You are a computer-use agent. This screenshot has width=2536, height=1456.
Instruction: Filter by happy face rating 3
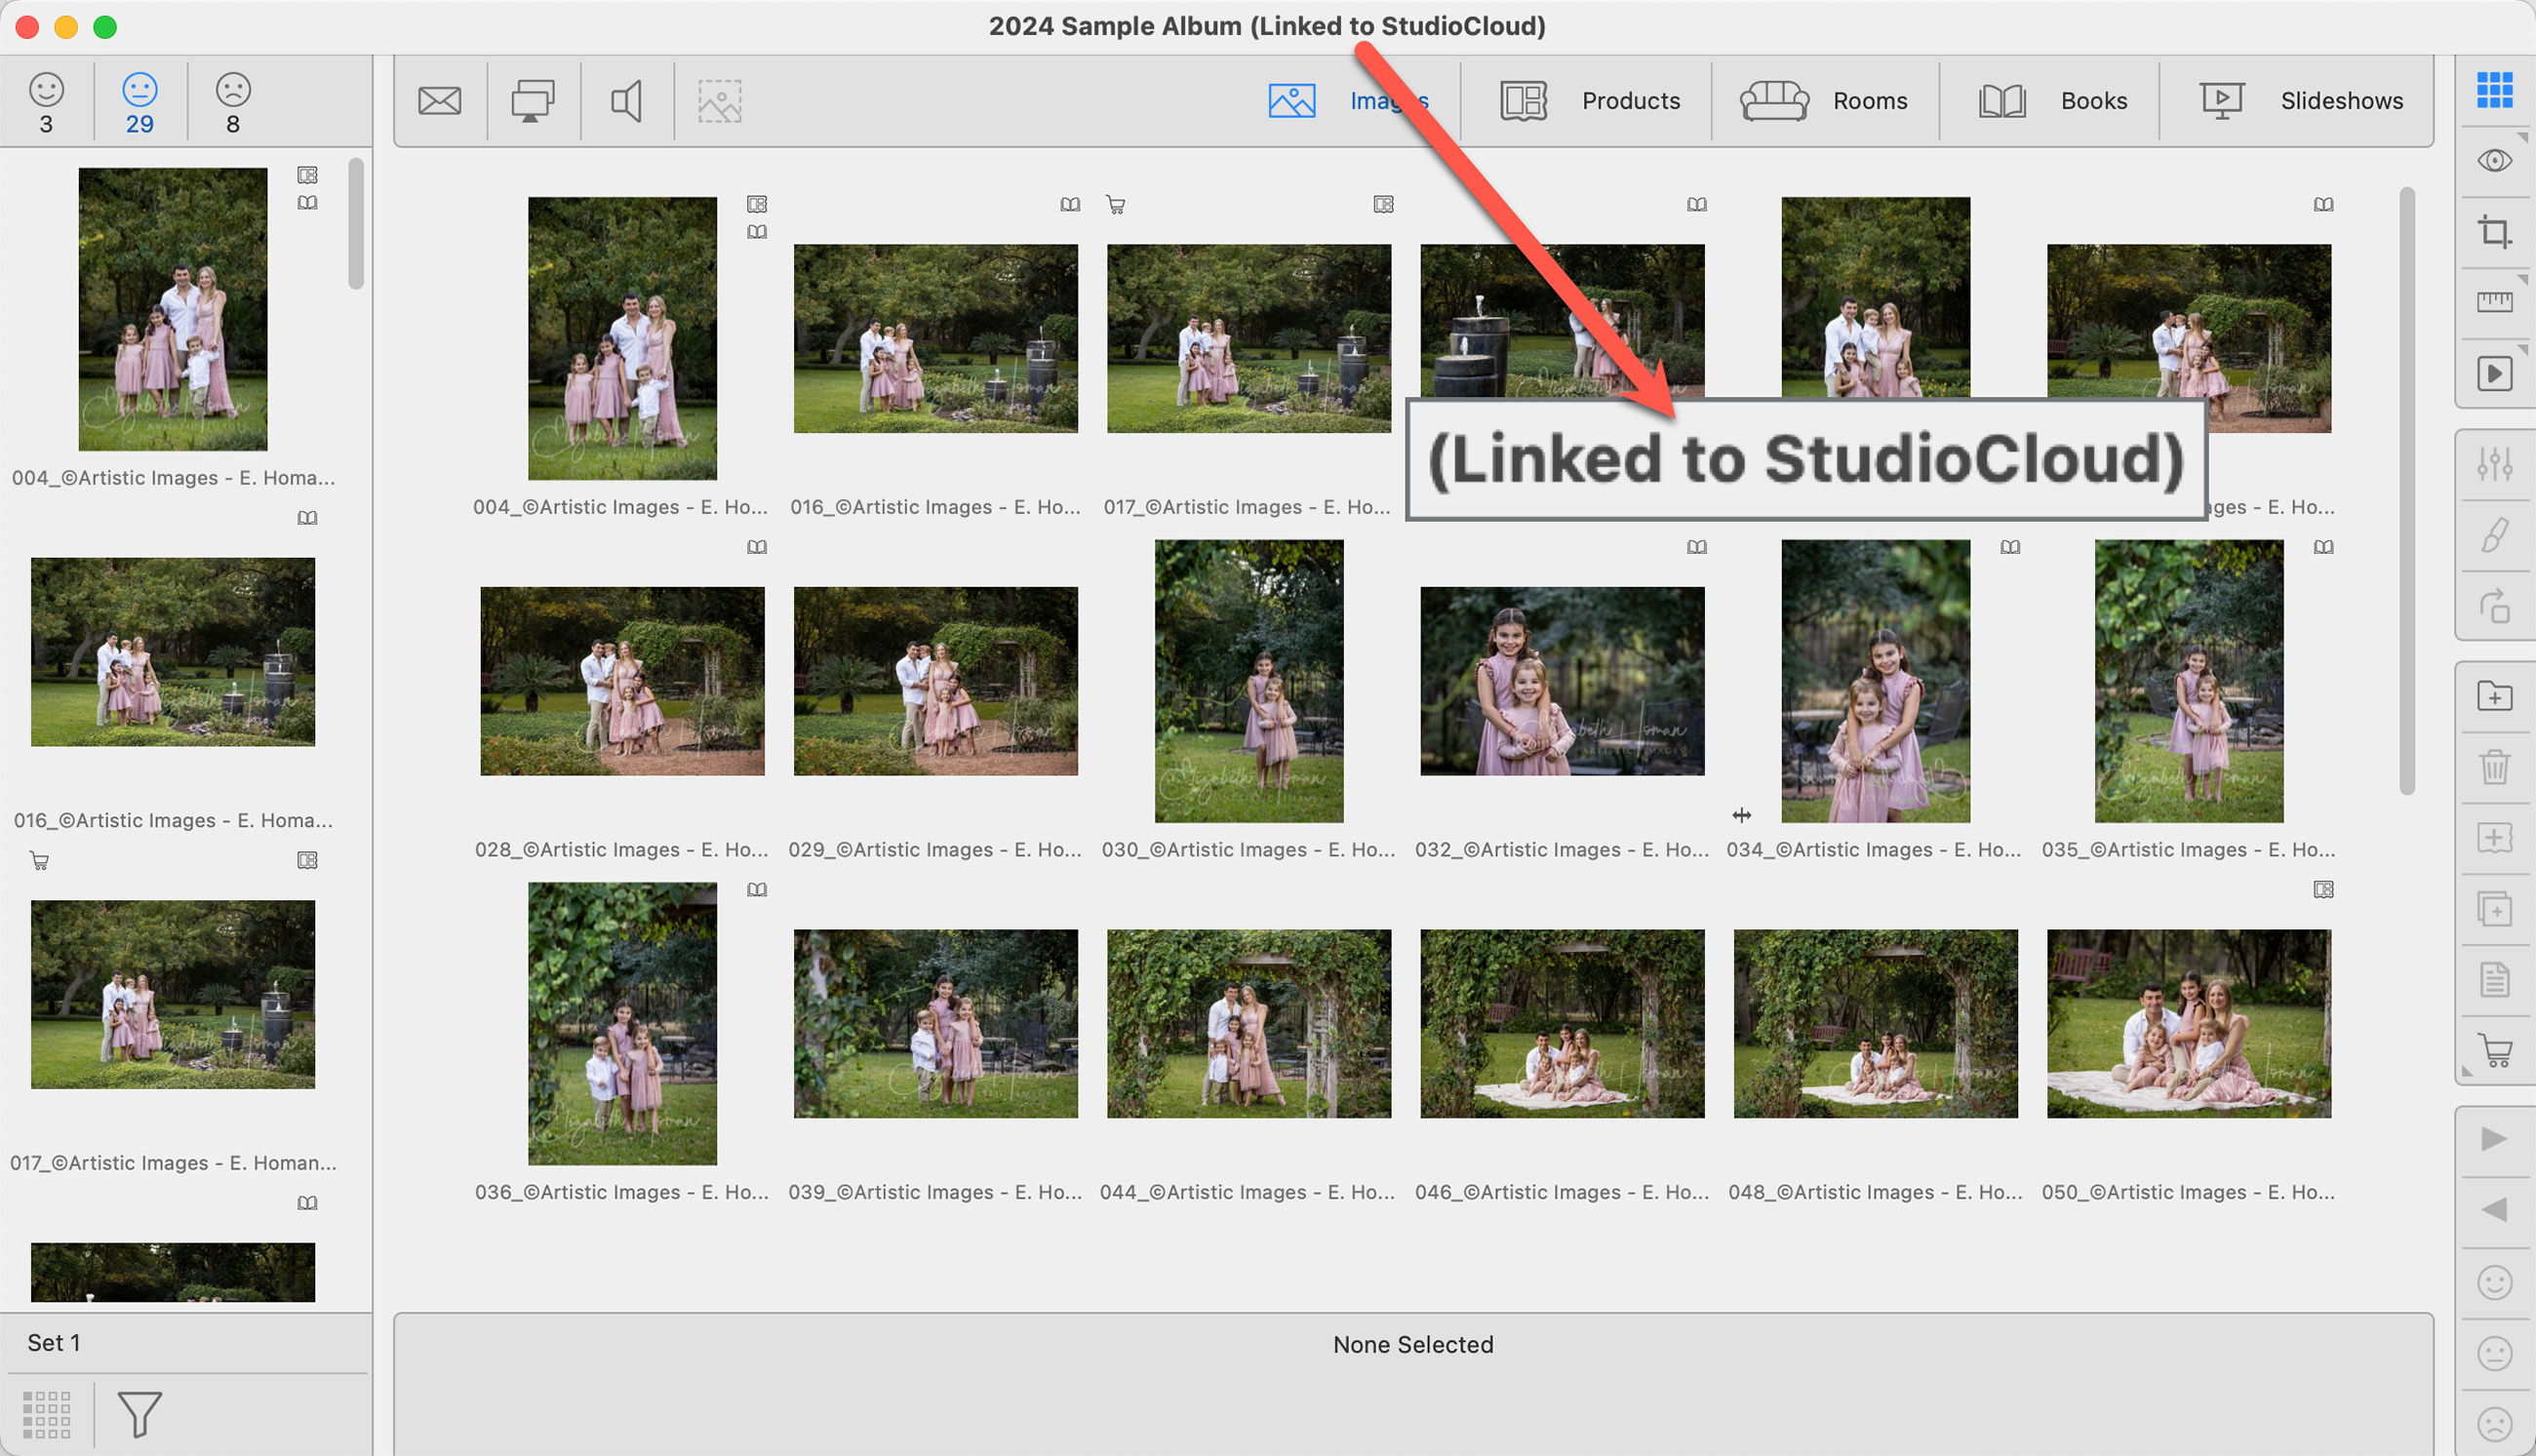coord(46,102)
